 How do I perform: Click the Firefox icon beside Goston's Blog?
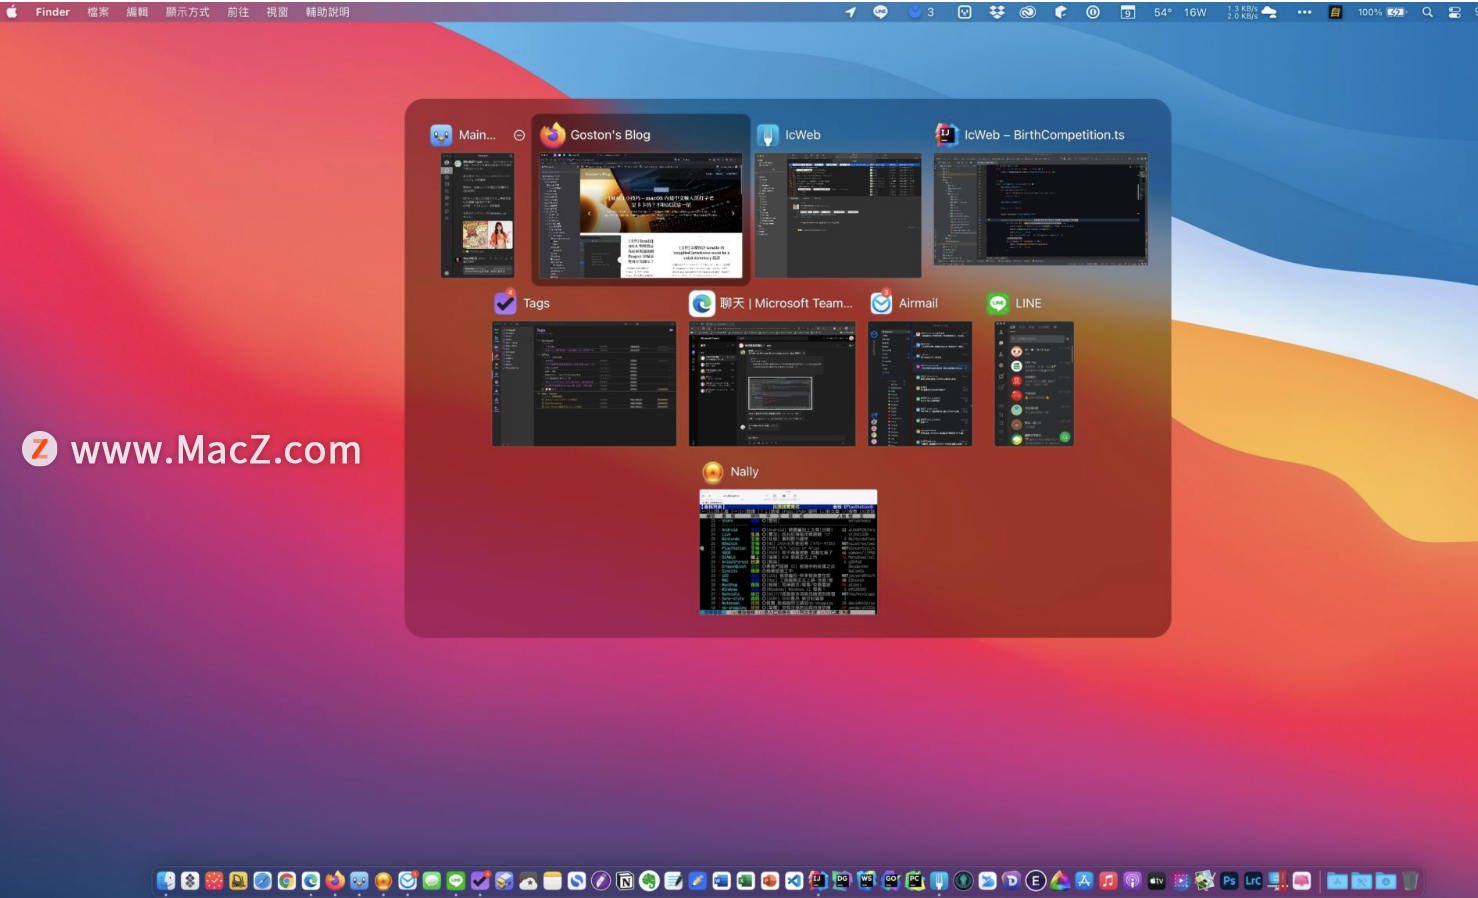point(553,135)
